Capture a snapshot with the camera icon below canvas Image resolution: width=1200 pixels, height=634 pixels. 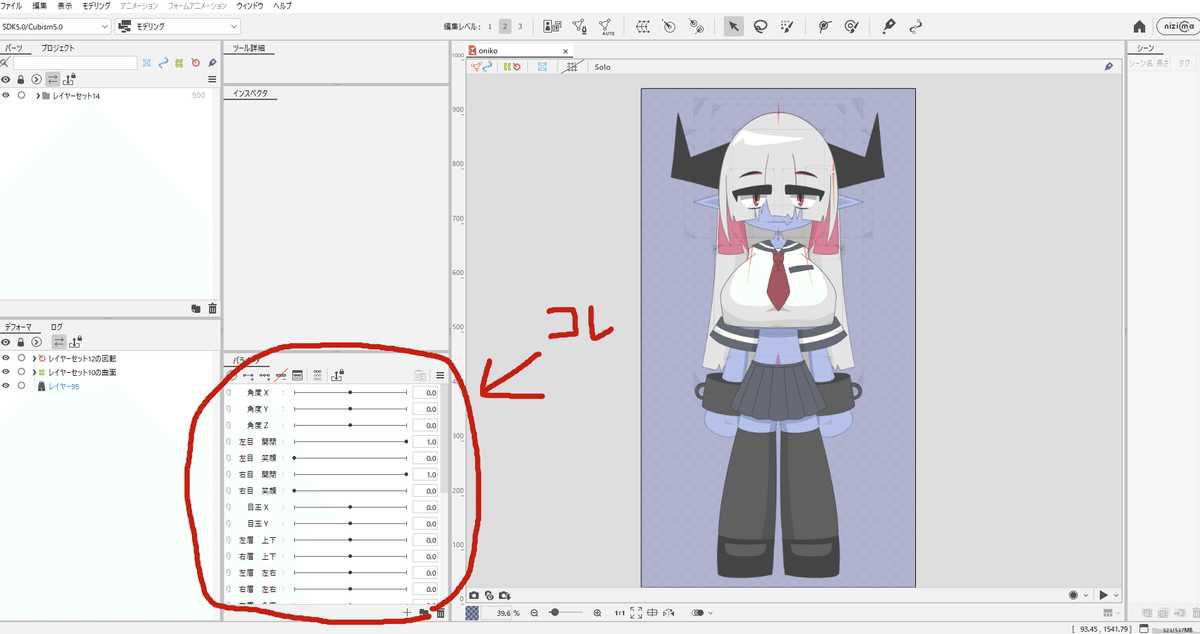pyautogui.click(x=473, y=594)
